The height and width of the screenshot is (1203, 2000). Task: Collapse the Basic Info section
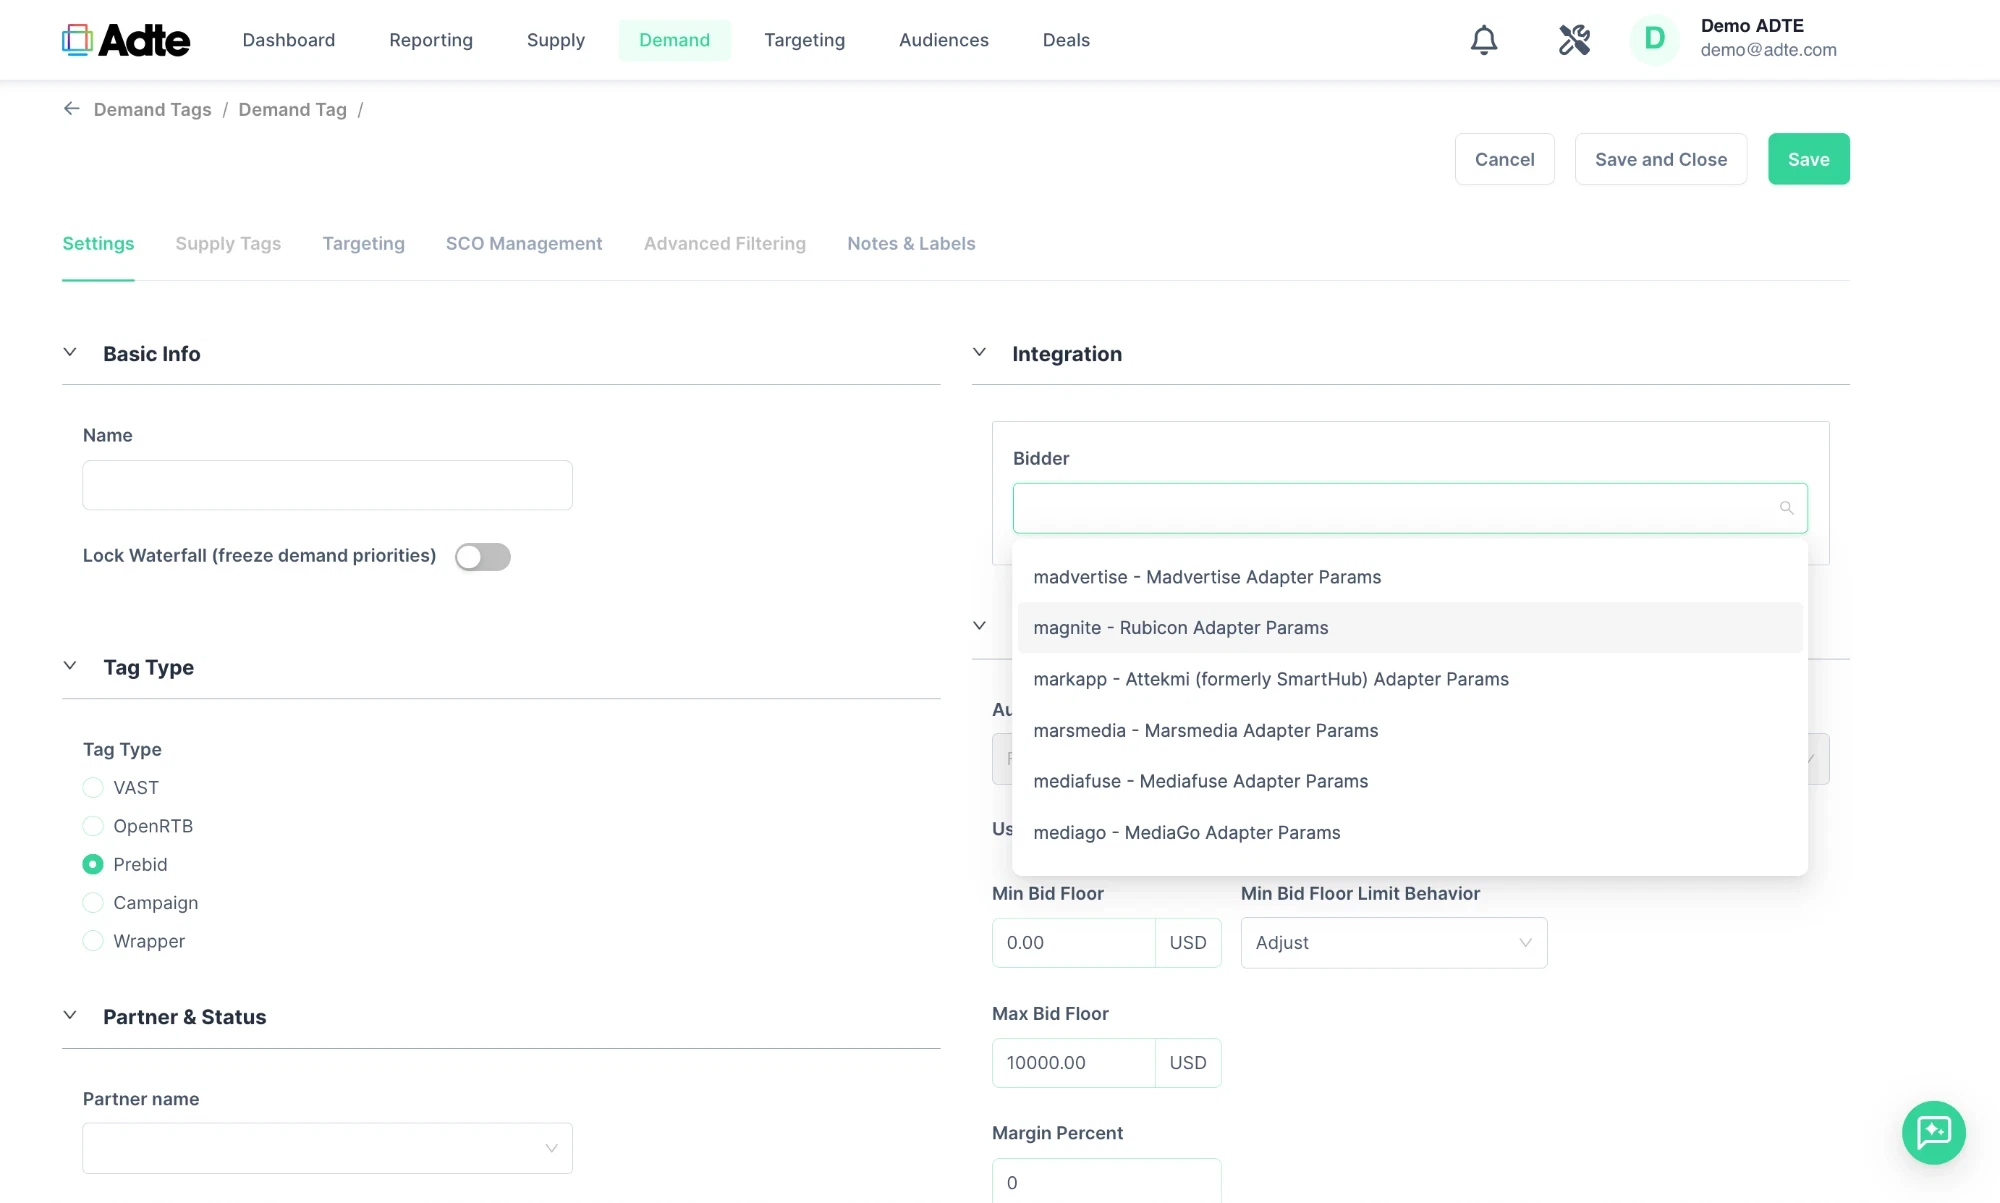70,353
